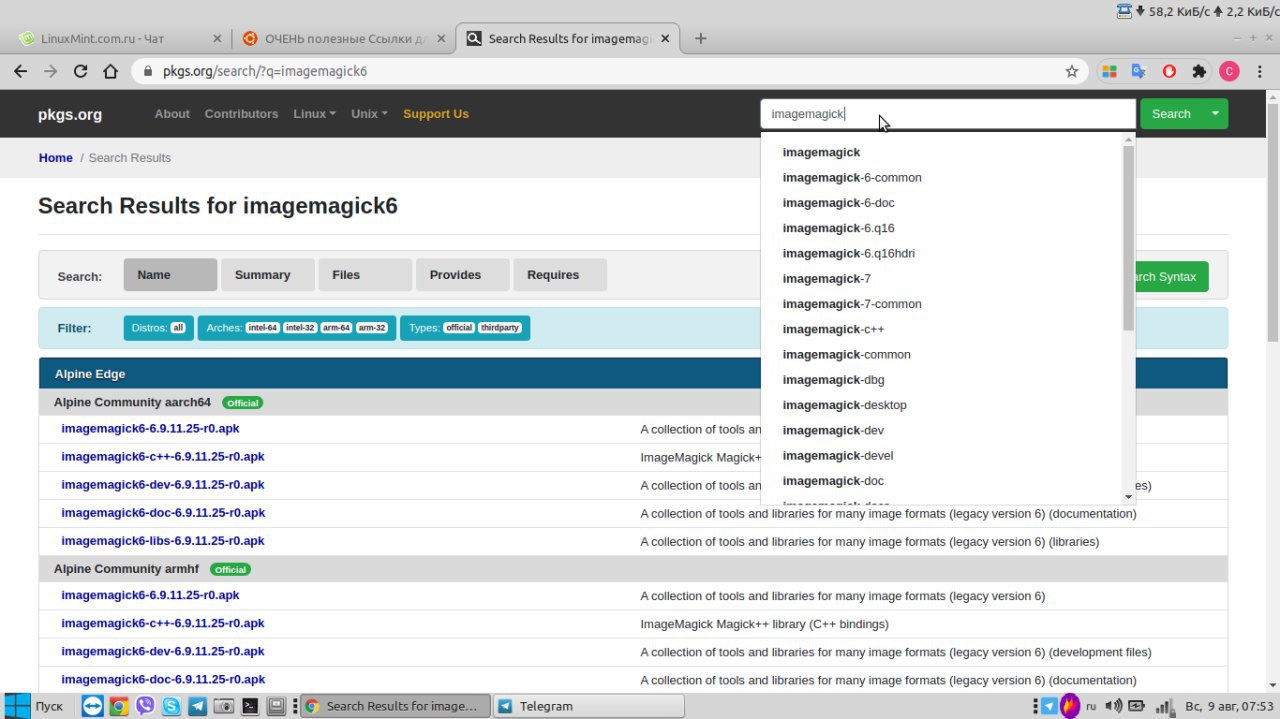Select search by Name option
Viewport: 1280px width, 719px height.
pyautogui.click(x=170, y=275)
